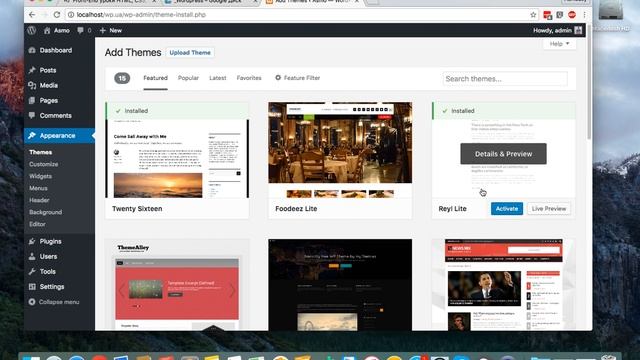Open Customize submenu item
The height and width of the screenshot is (360, 640).
click(x=43, y=164)
